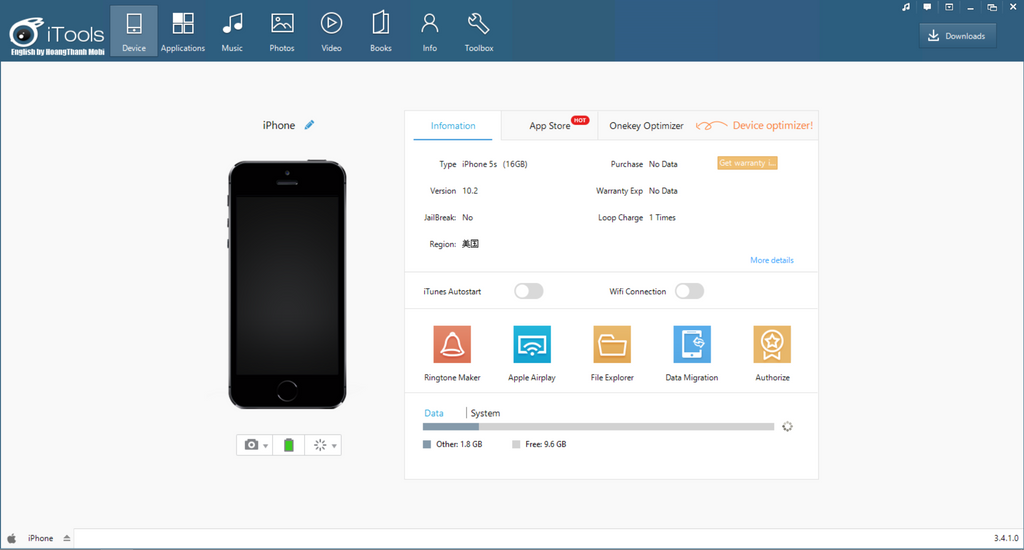Screen dimensions: 1024x550
Task: Select the Data storage tab
Action: click(x=434, y=413)
